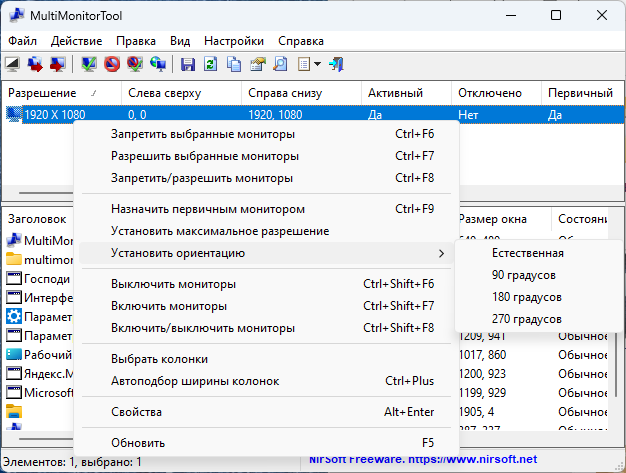The height and width of the screenshot is (473, 626).
Task: Select 270 градусов orientation
Action: [539, 319]
